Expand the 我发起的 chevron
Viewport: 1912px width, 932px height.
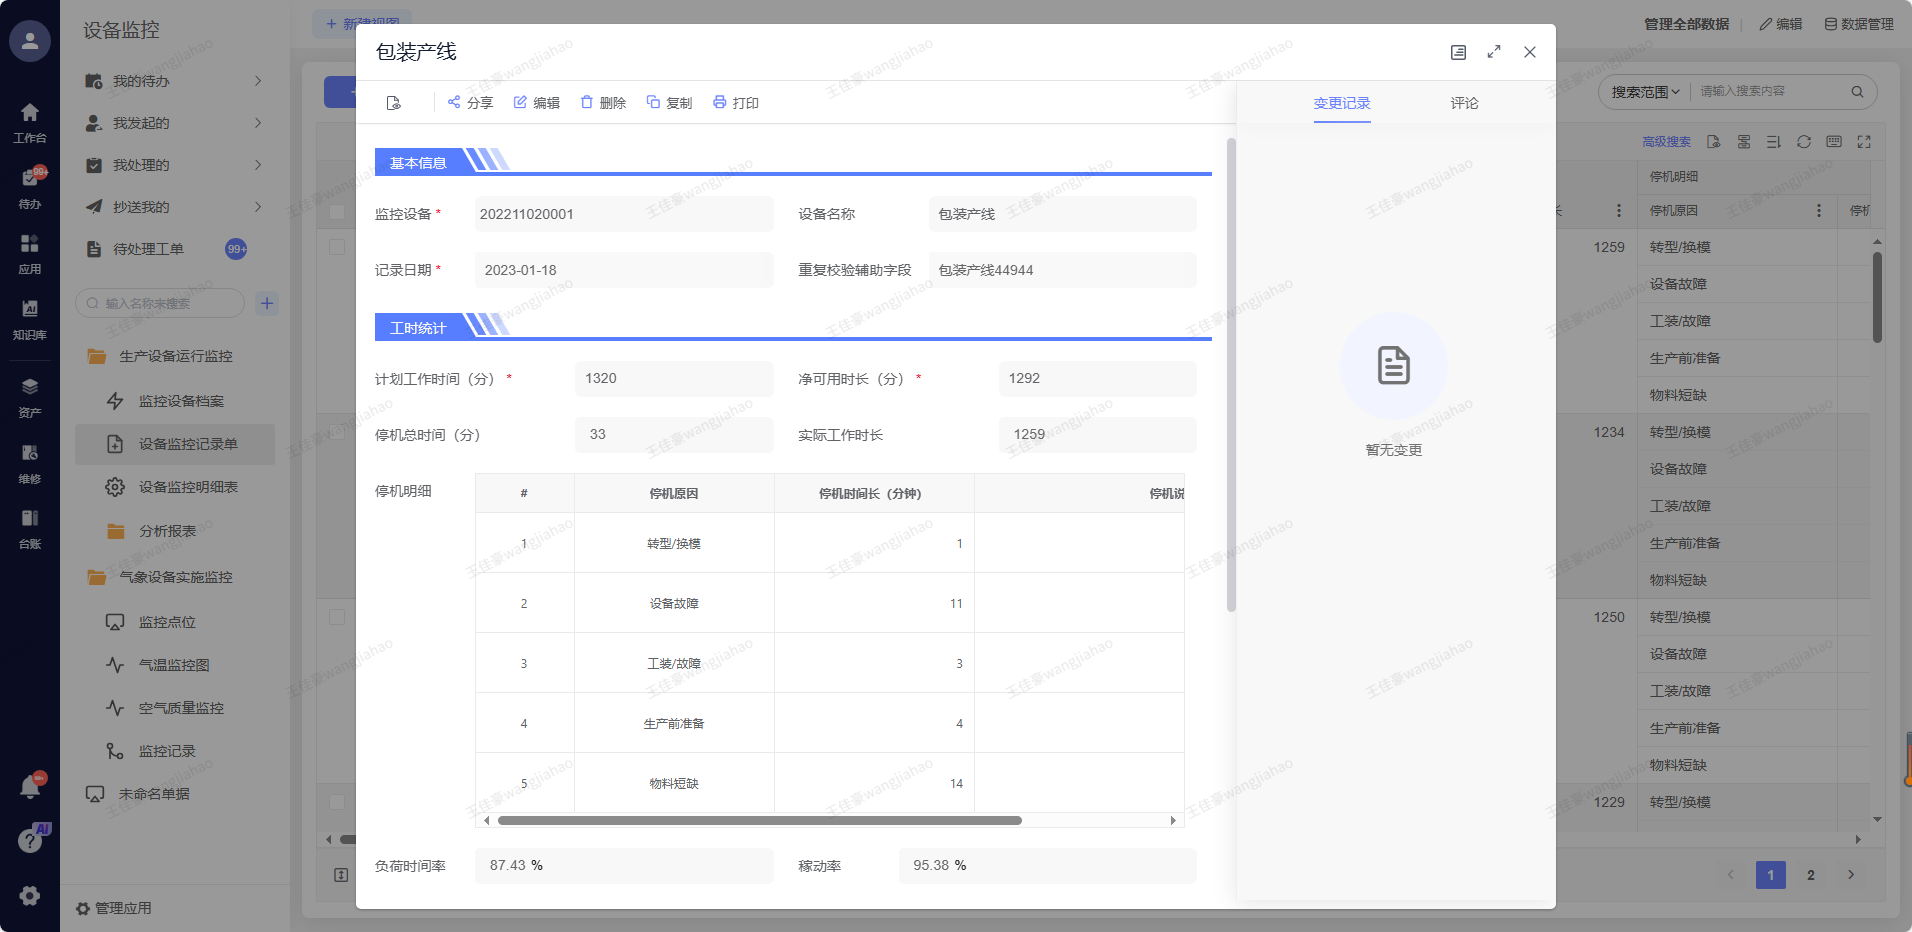(x=258, y=123)
